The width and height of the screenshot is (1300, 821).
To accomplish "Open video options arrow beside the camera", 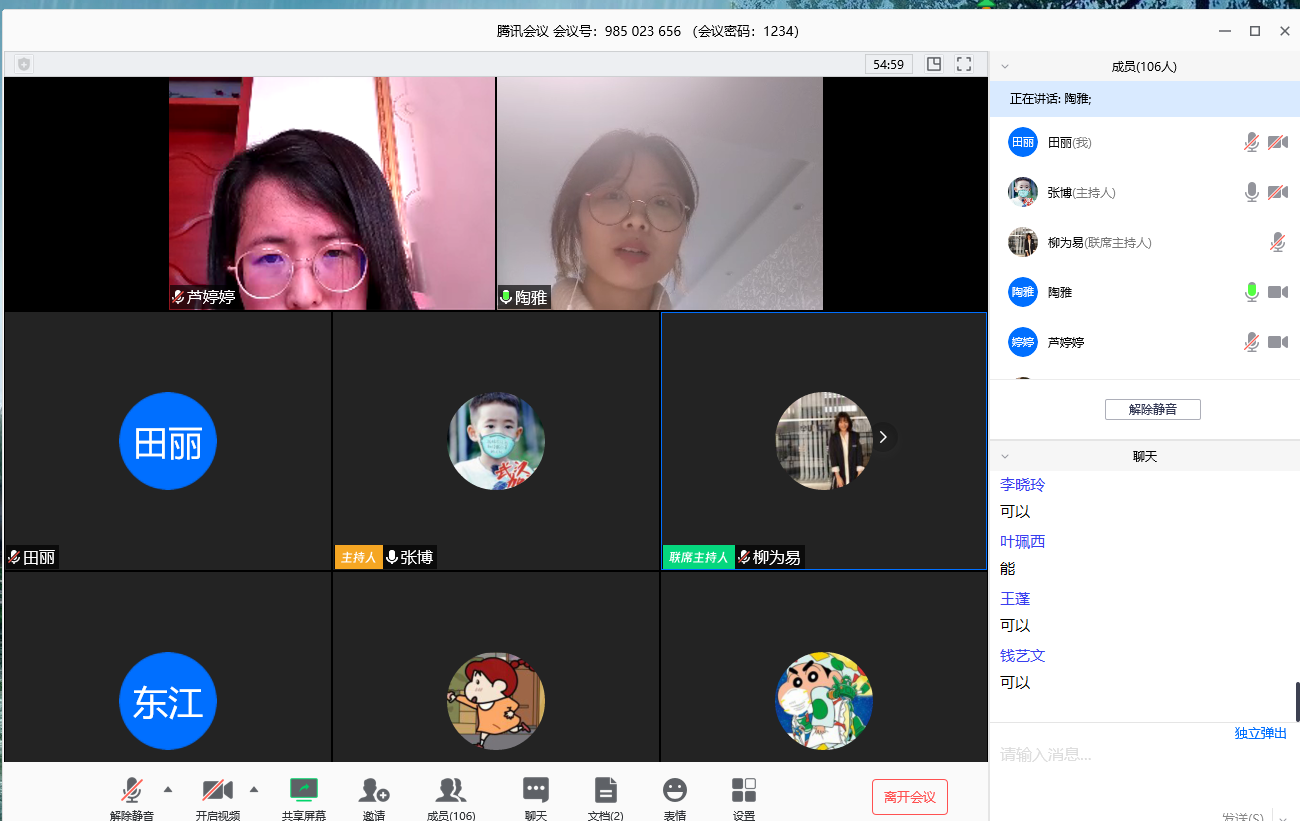I will tap(254, 789).
